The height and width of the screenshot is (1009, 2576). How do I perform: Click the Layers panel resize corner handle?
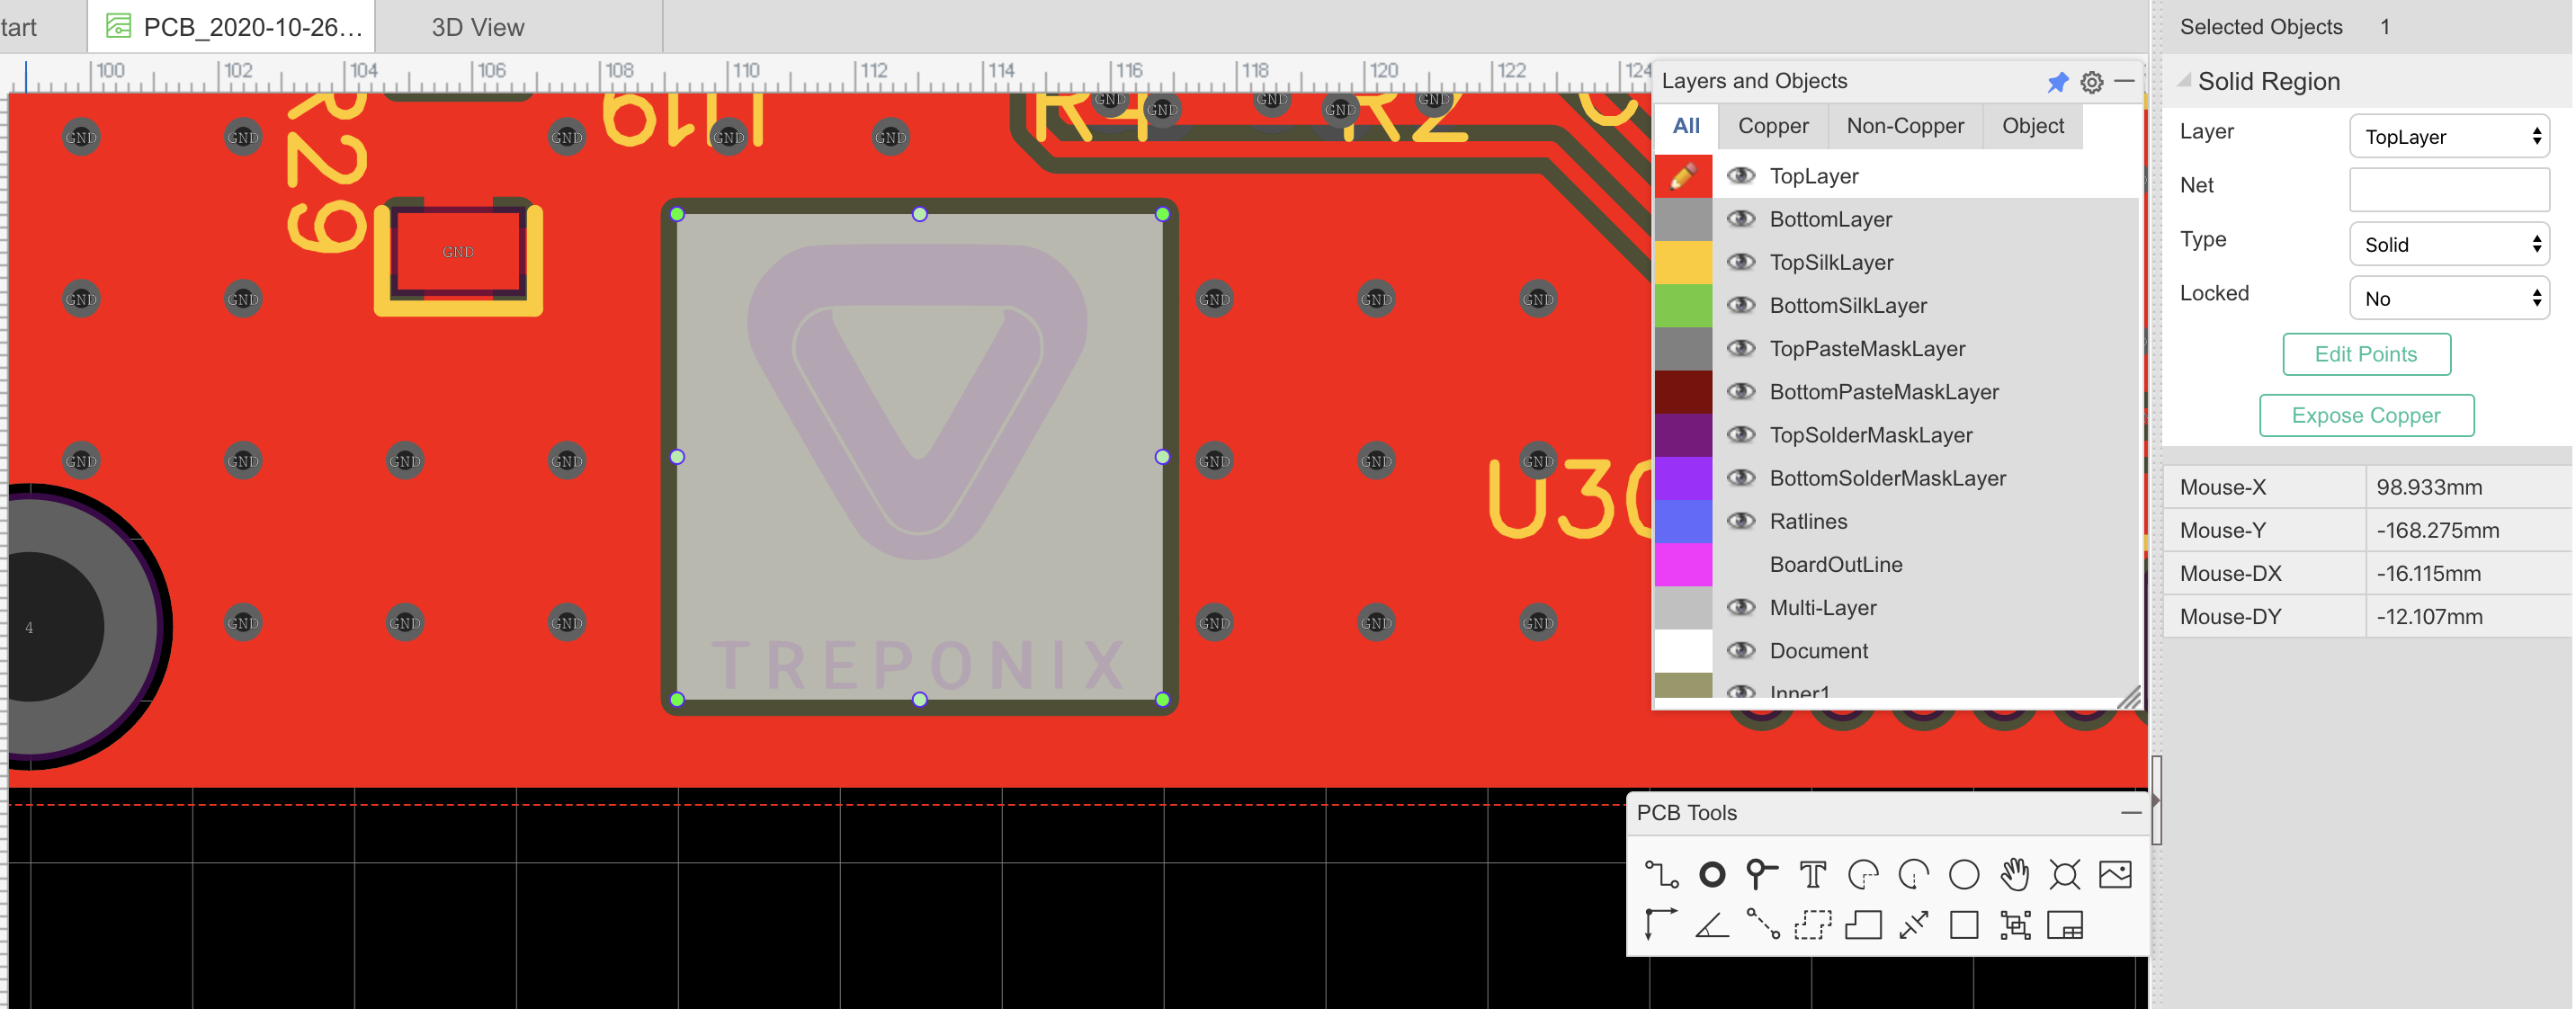click(x=2128, y=697)
